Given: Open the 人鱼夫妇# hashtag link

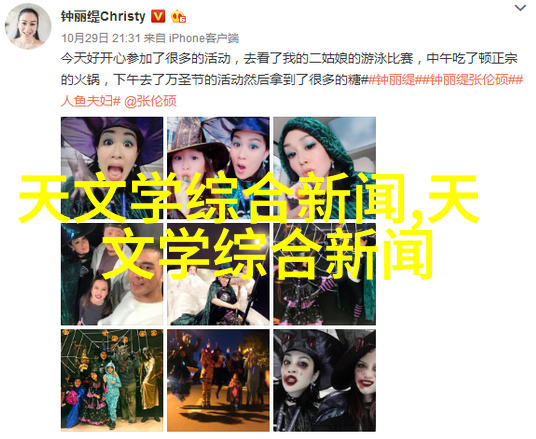Looking at the screenshot, I should (91, 101).
